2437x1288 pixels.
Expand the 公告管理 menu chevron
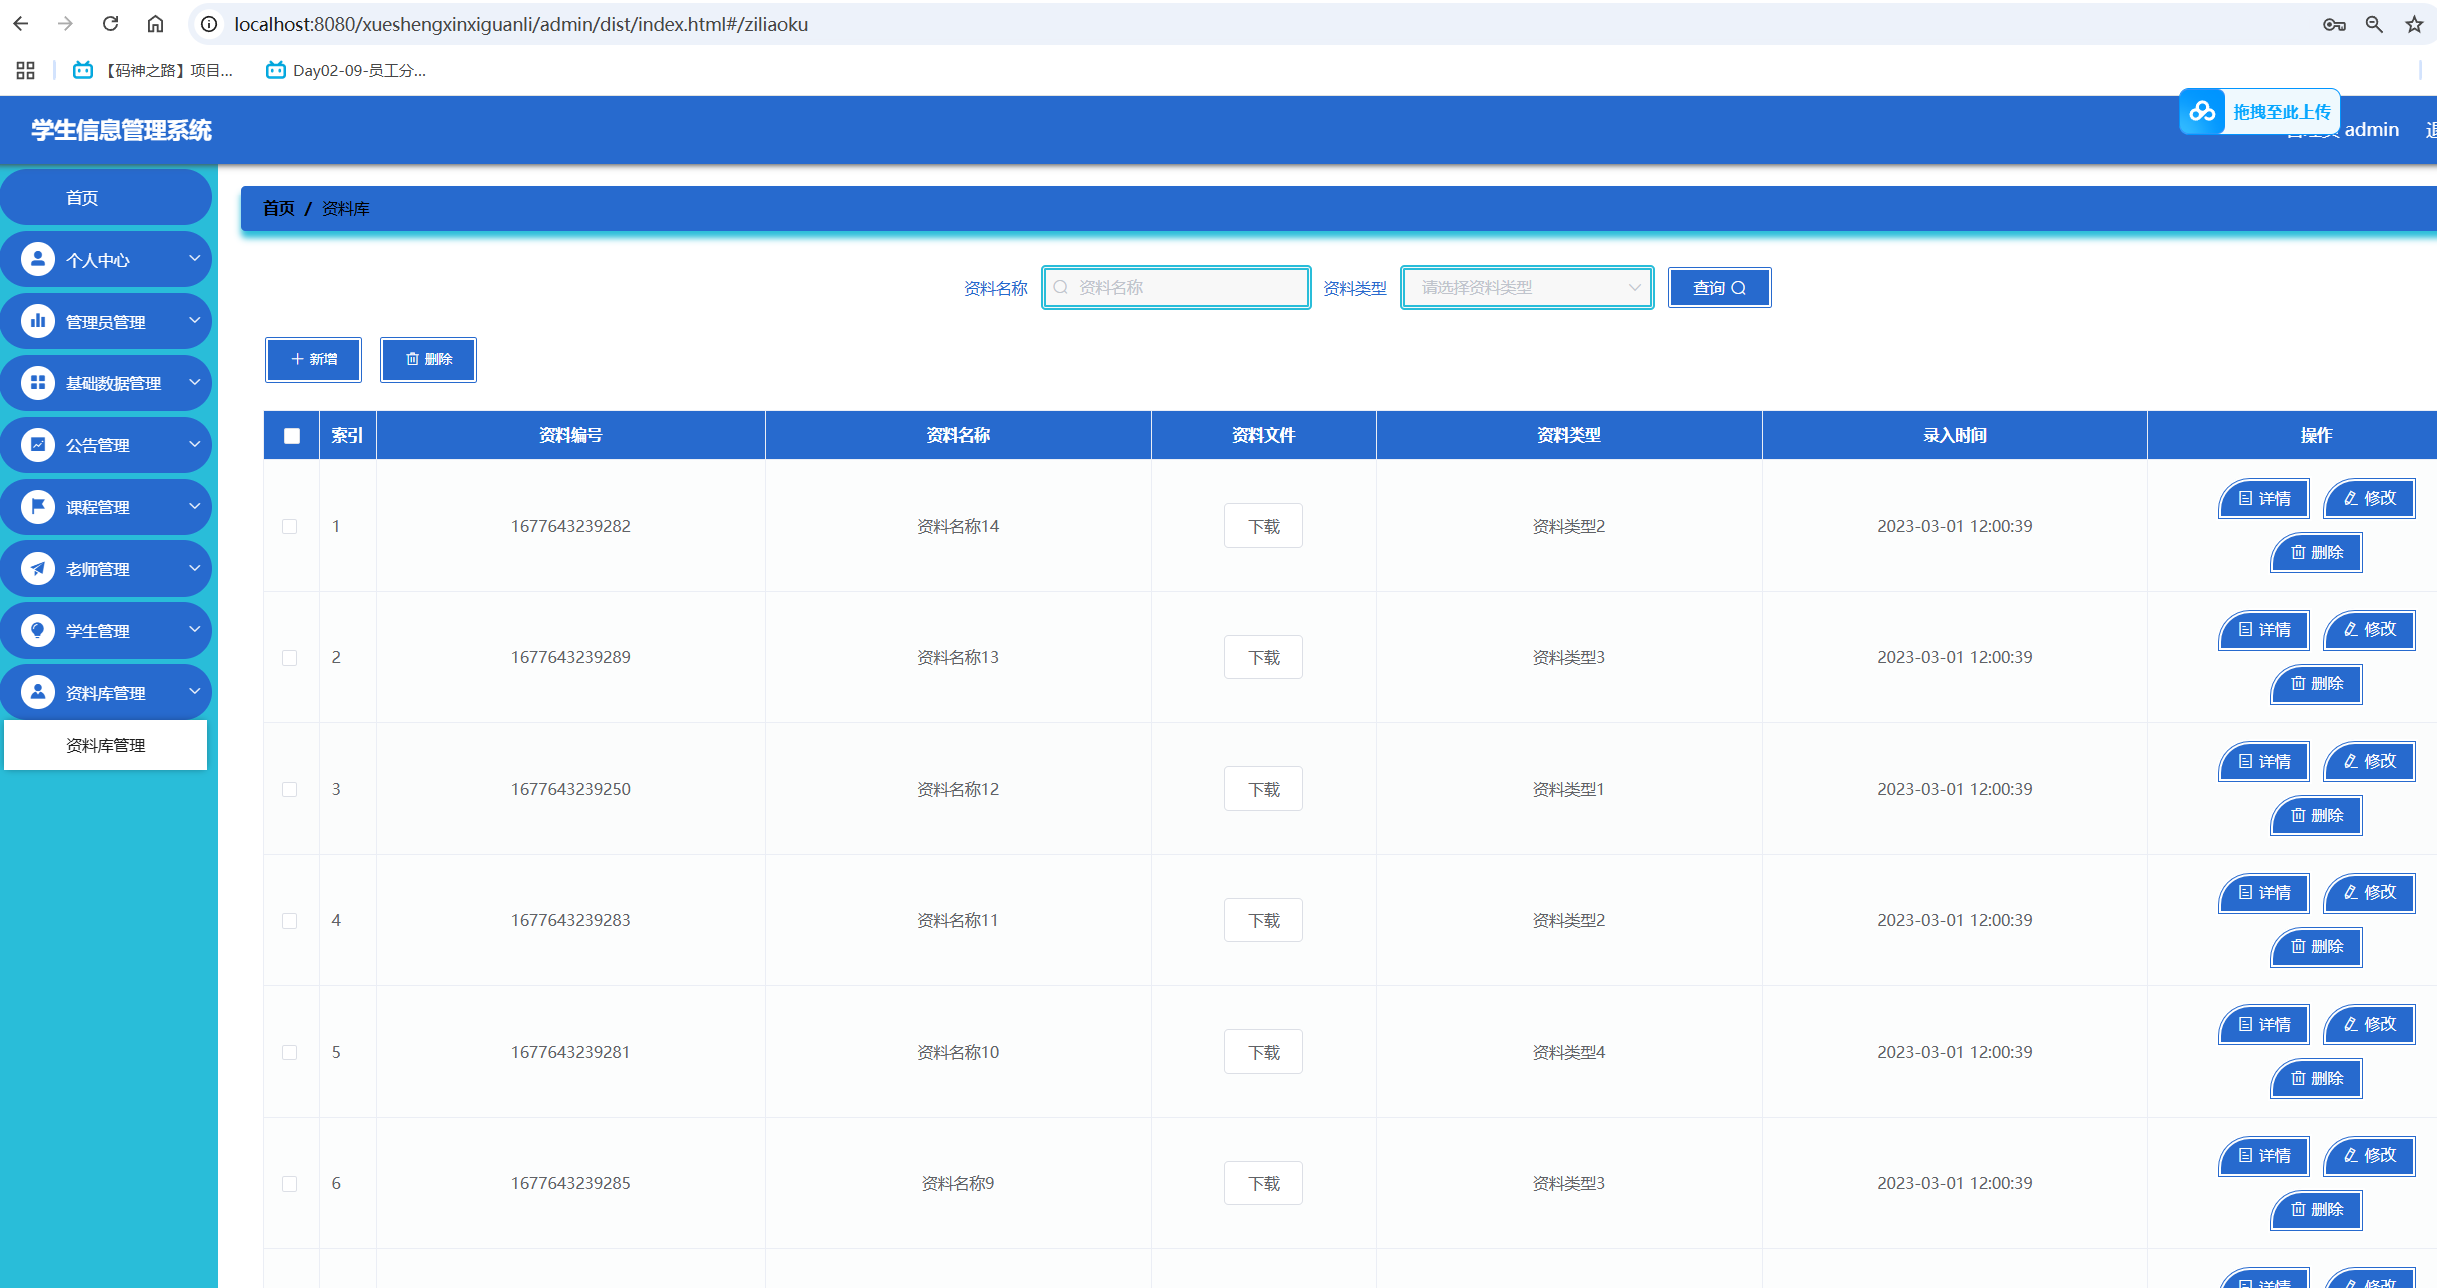pyautogui.click(x=194, y=444)
